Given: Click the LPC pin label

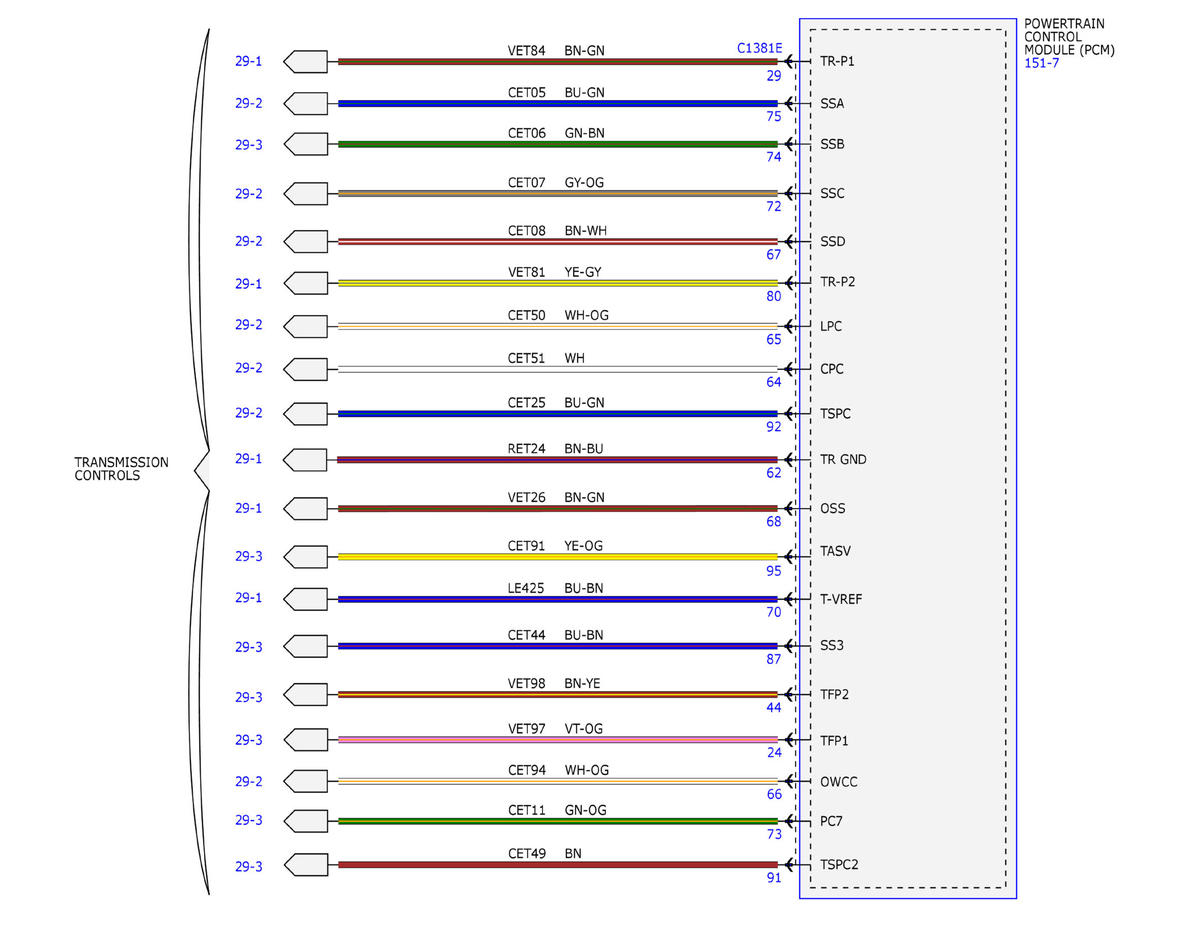Looking at the screenshot, I should click(831, 326).
